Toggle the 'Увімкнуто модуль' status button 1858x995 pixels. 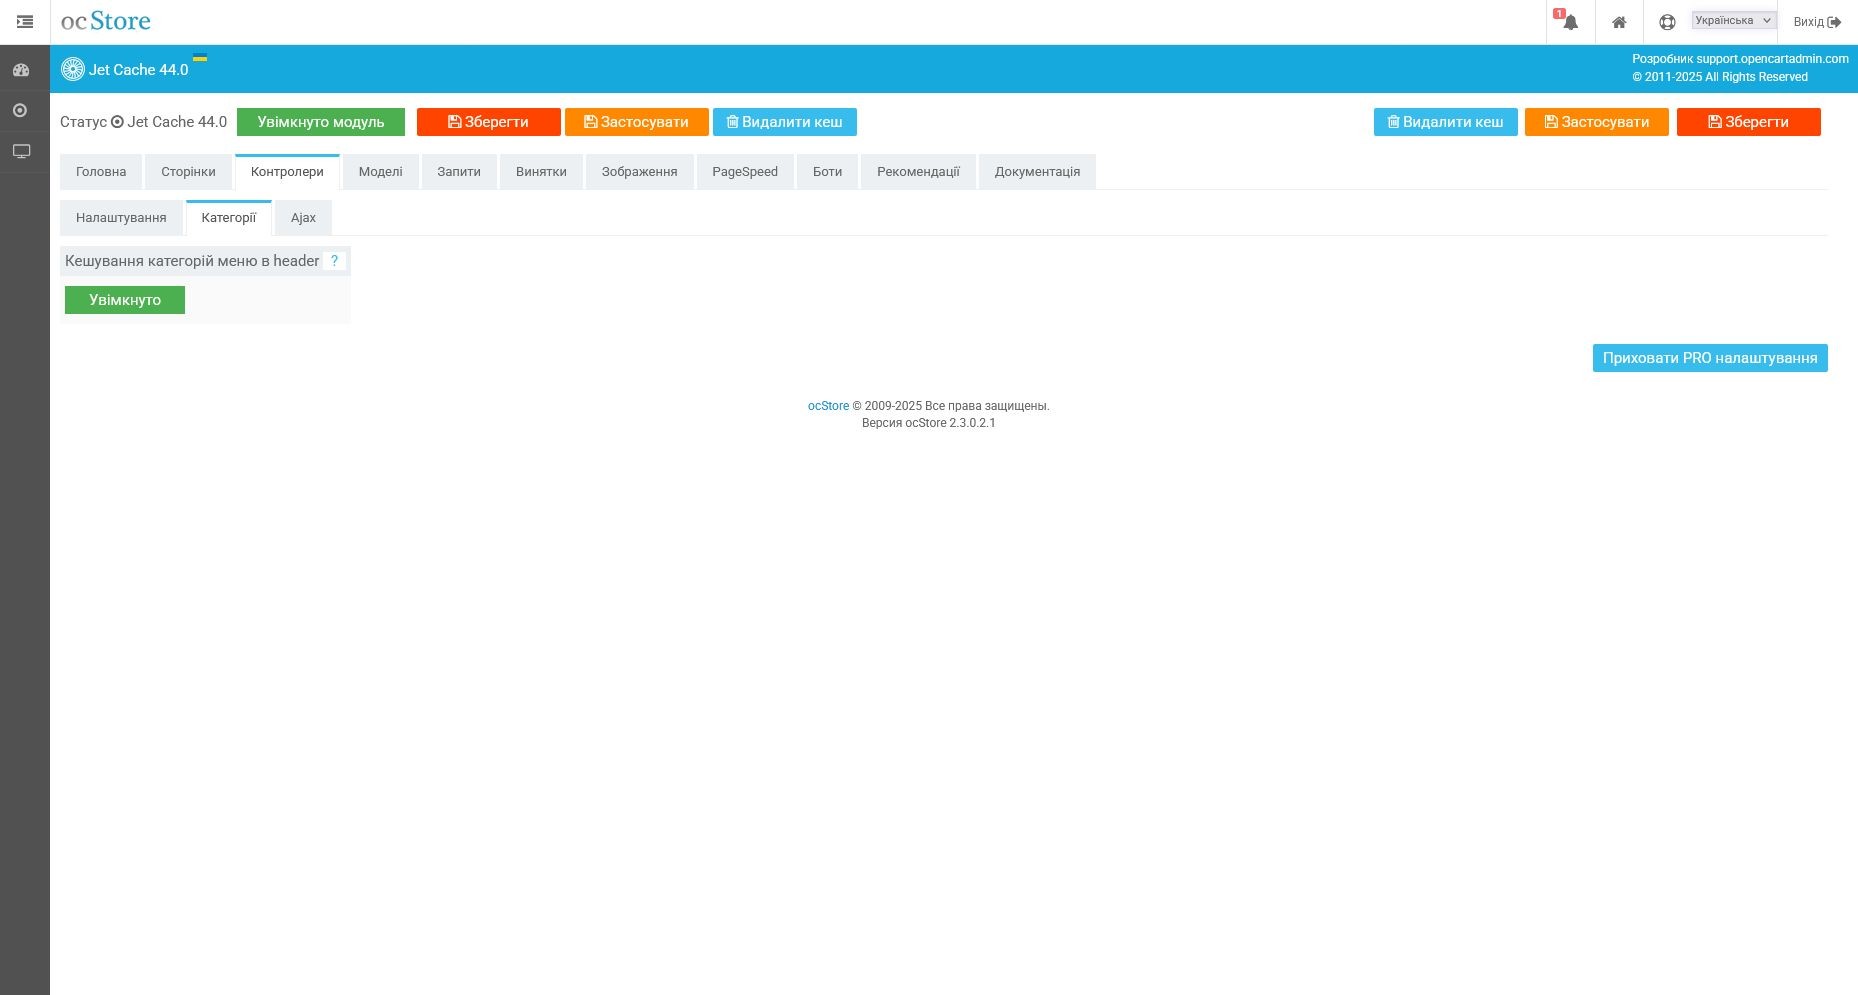click(x=319, y=121)
